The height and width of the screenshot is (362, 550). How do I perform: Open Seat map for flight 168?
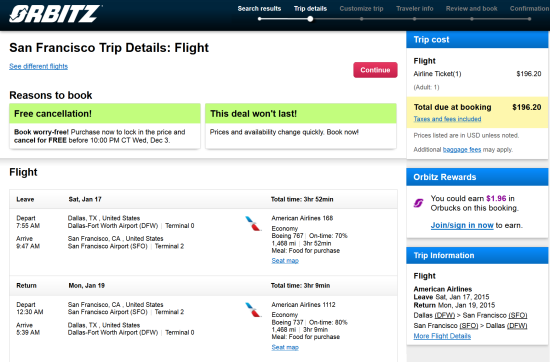coord(285,261)
